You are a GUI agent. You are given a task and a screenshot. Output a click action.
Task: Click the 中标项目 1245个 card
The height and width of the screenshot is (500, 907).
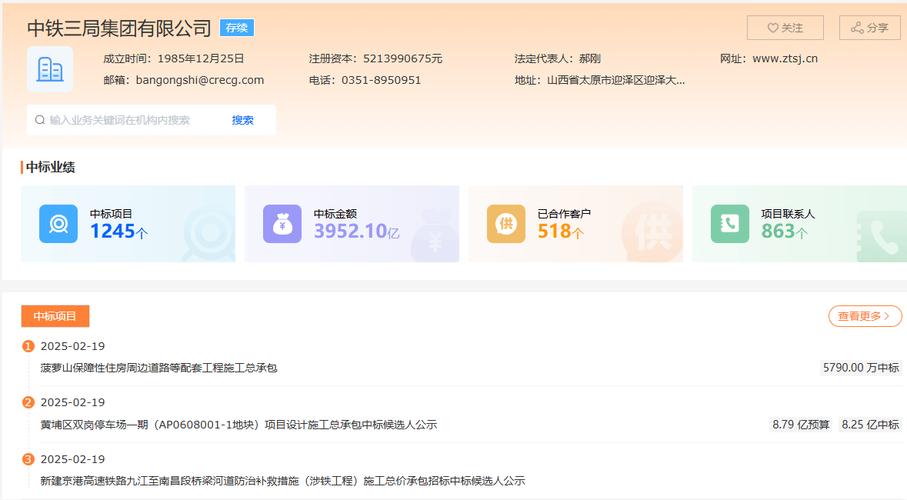tap(128, 223)
